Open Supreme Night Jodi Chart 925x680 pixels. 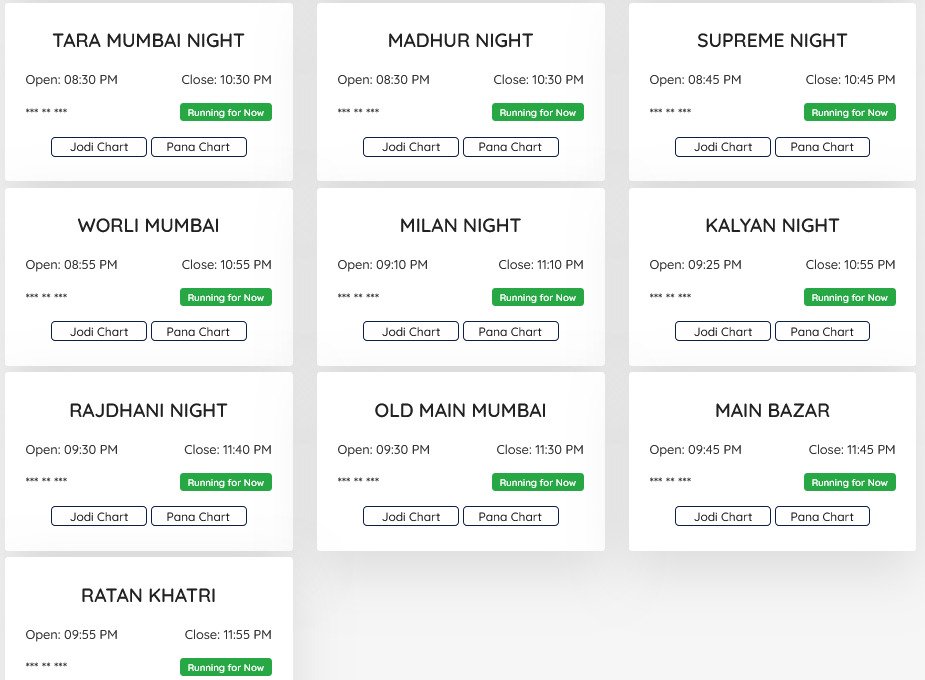point(723,147)
